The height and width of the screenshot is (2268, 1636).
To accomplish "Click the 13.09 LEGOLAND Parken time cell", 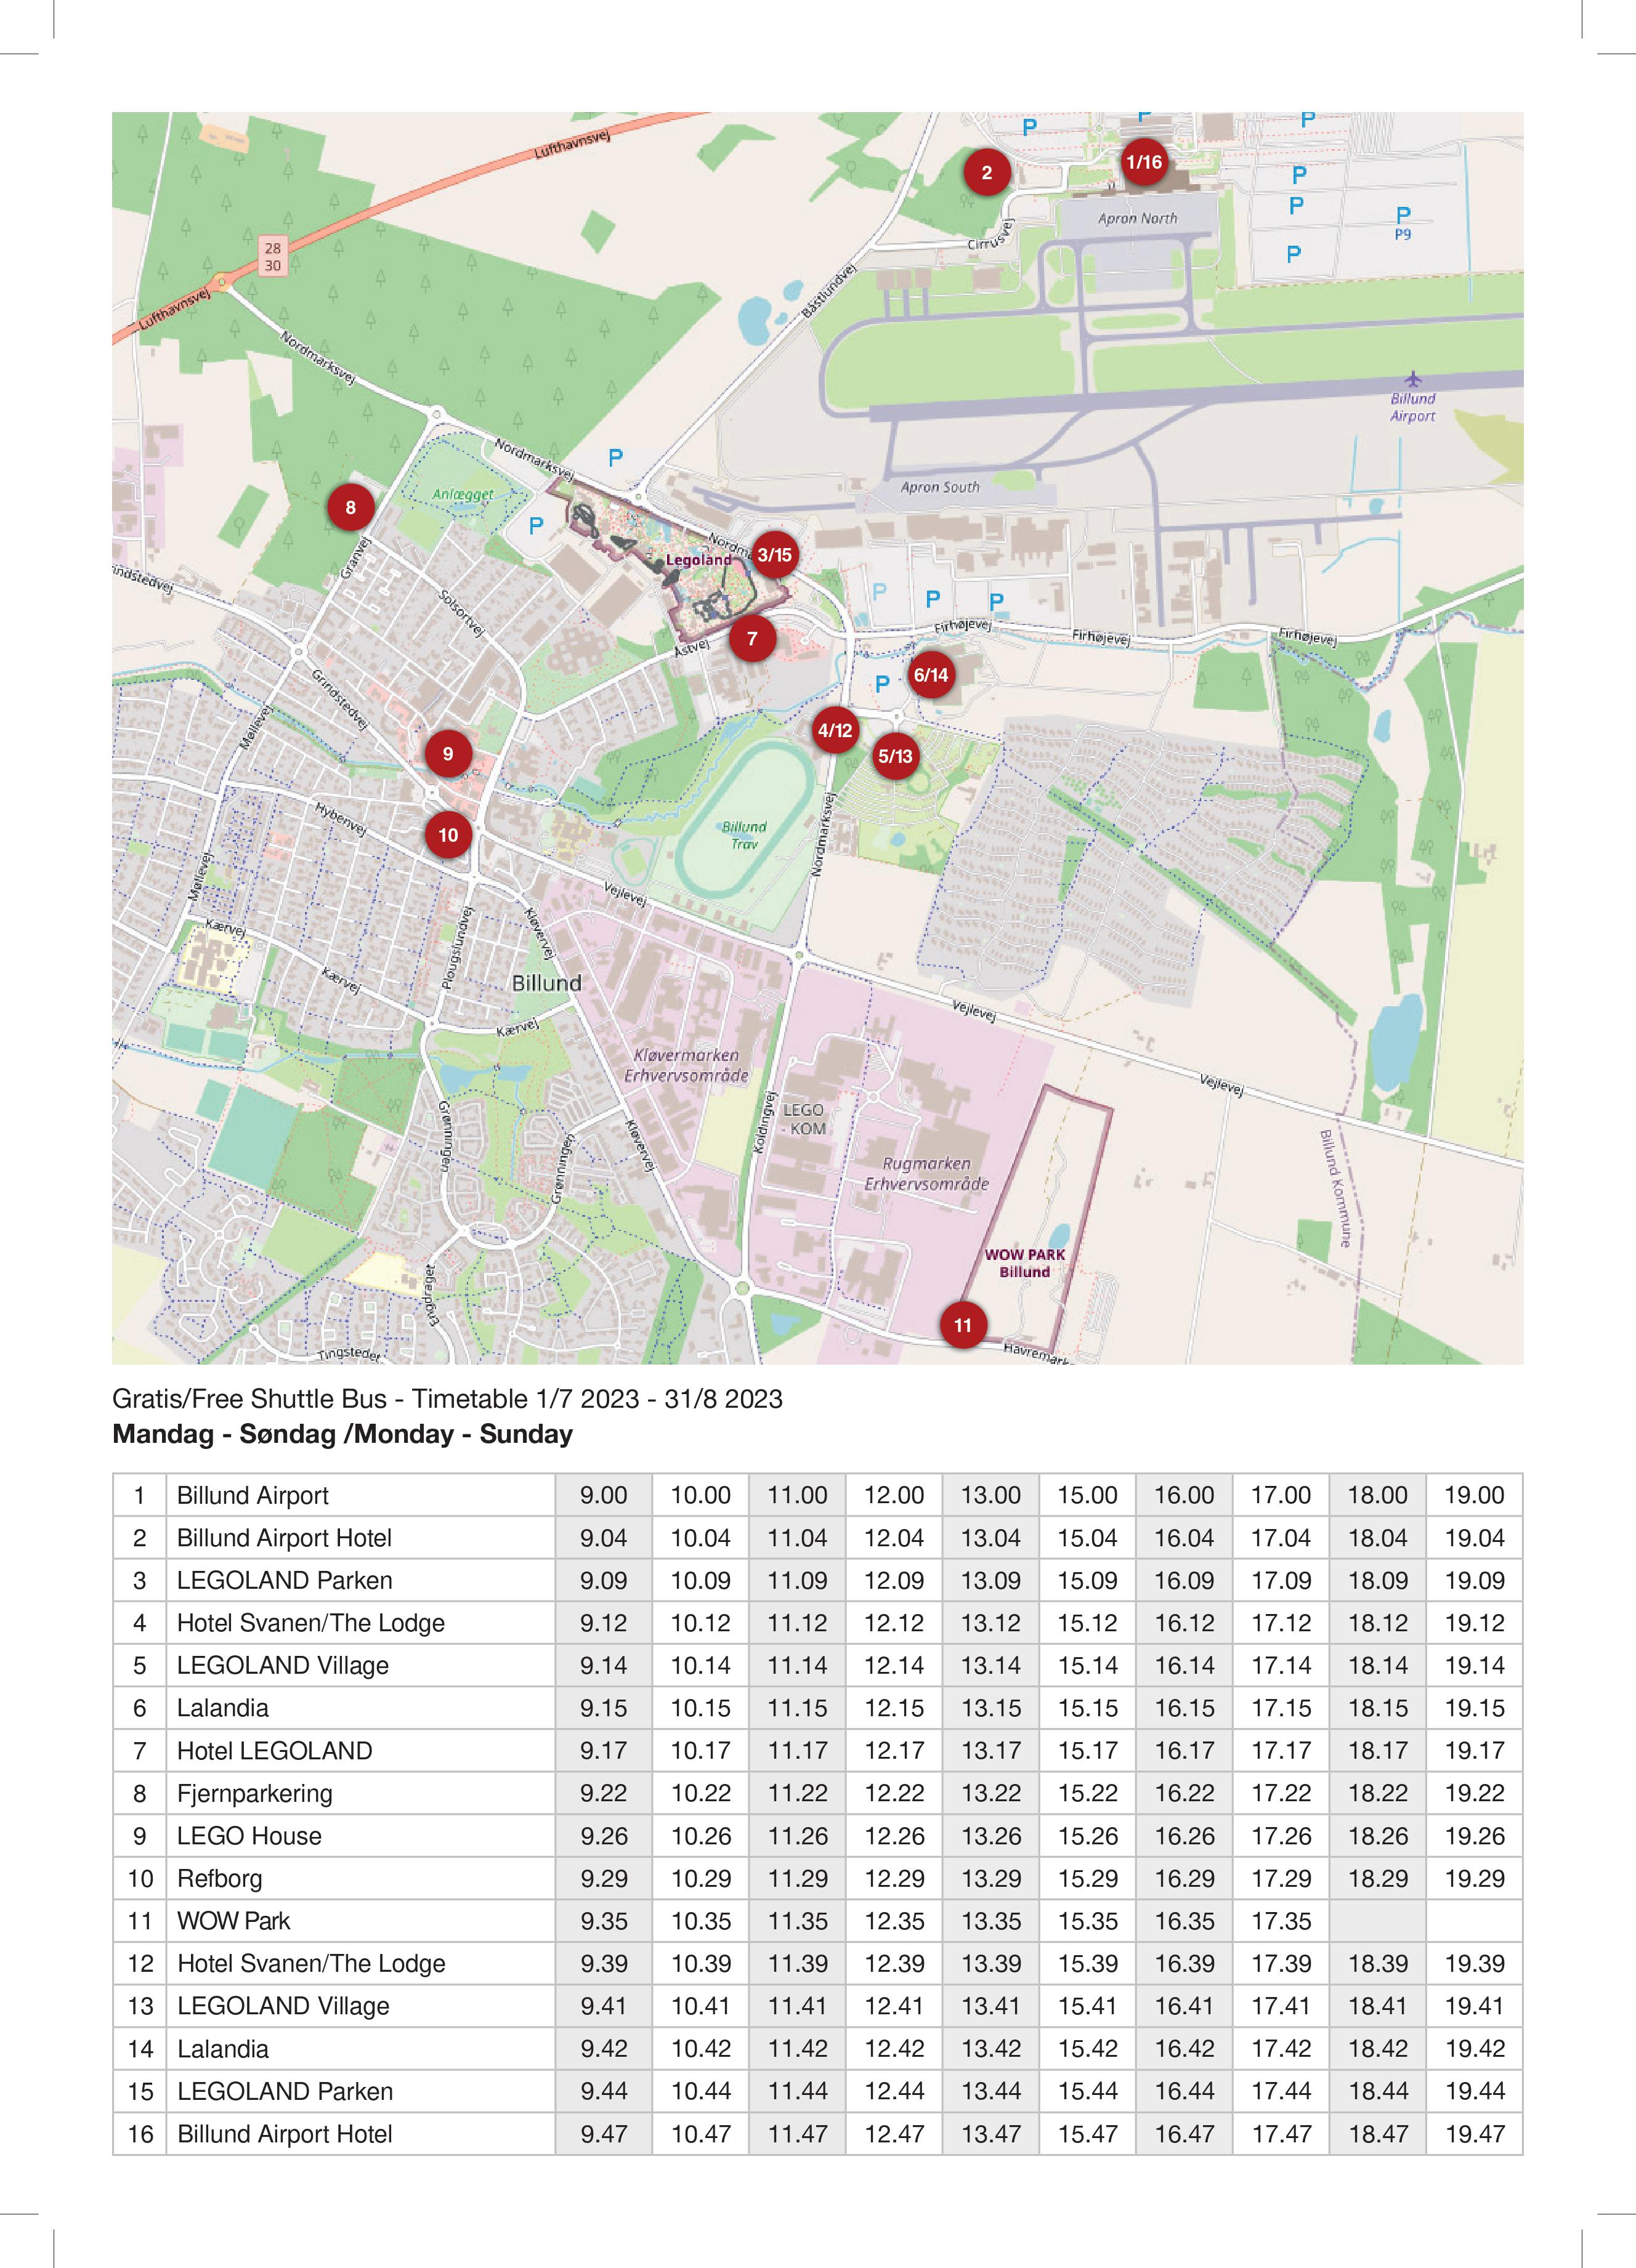I will point(991,1580).
